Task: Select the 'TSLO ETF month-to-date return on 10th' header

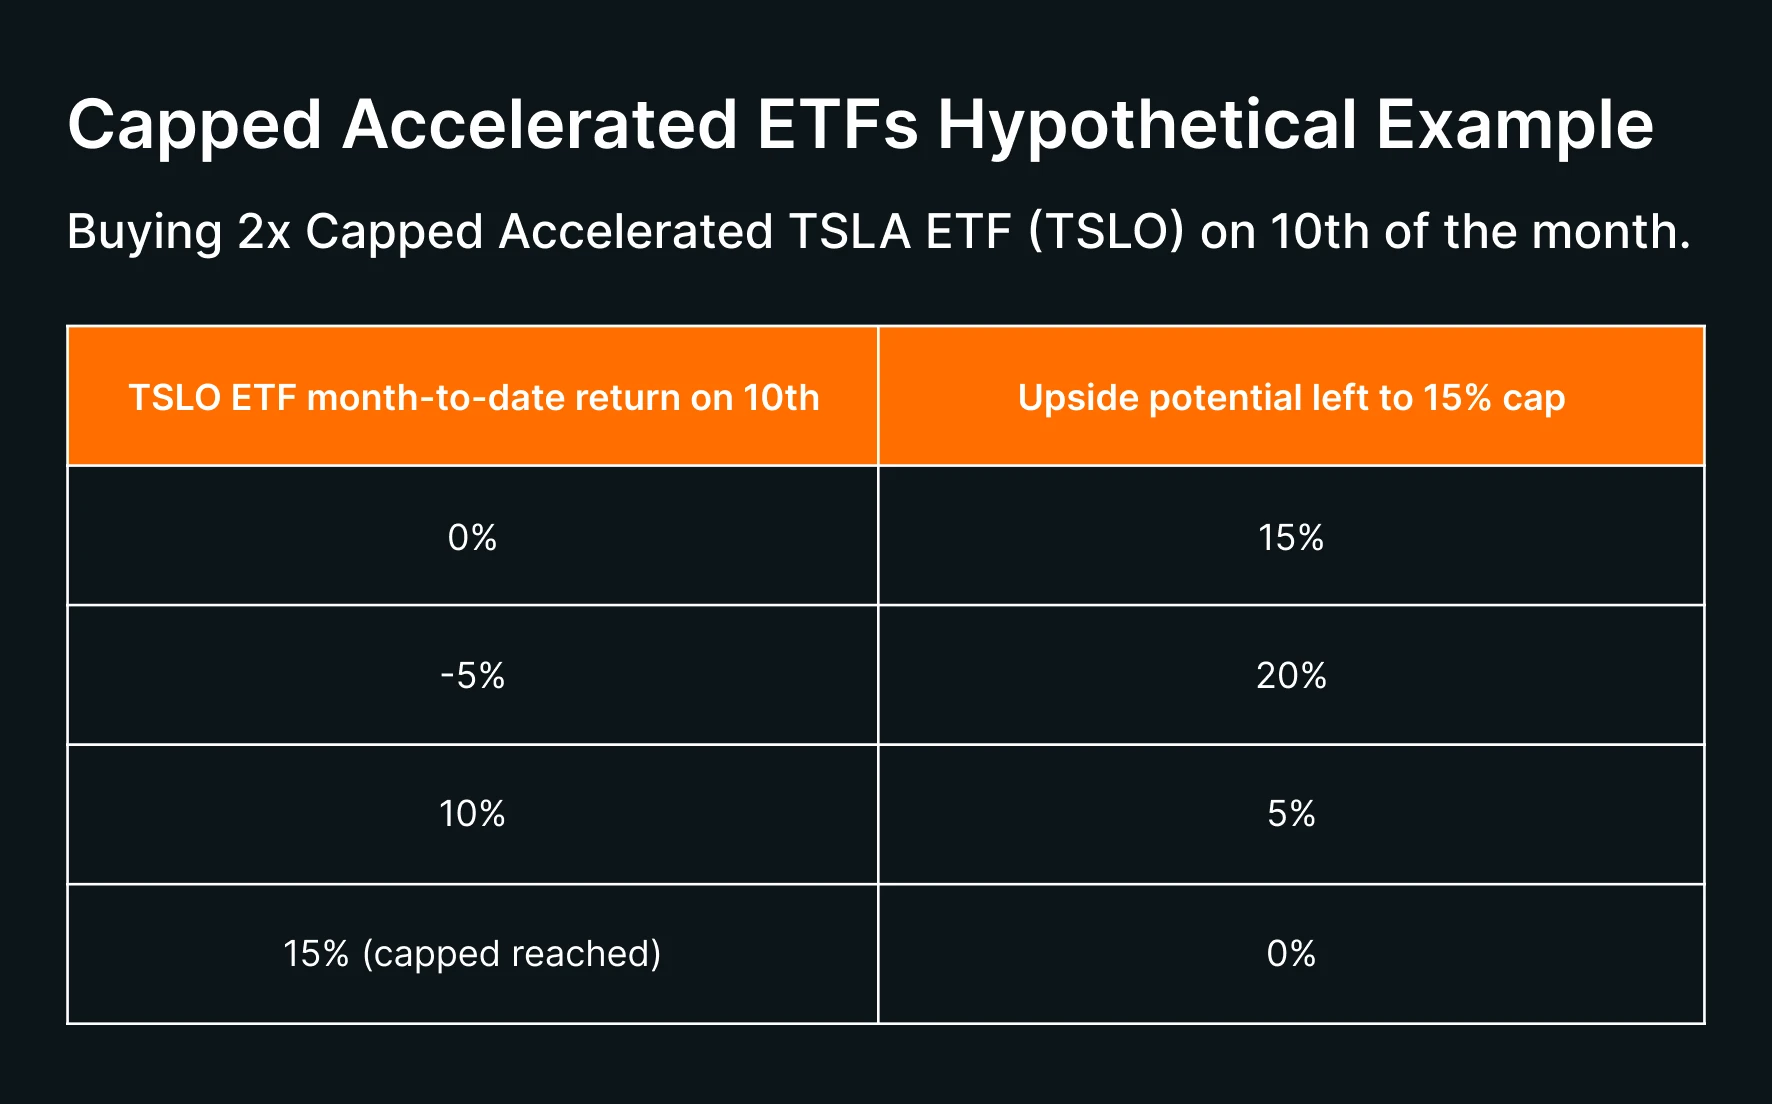Action: tap(473, 398)
